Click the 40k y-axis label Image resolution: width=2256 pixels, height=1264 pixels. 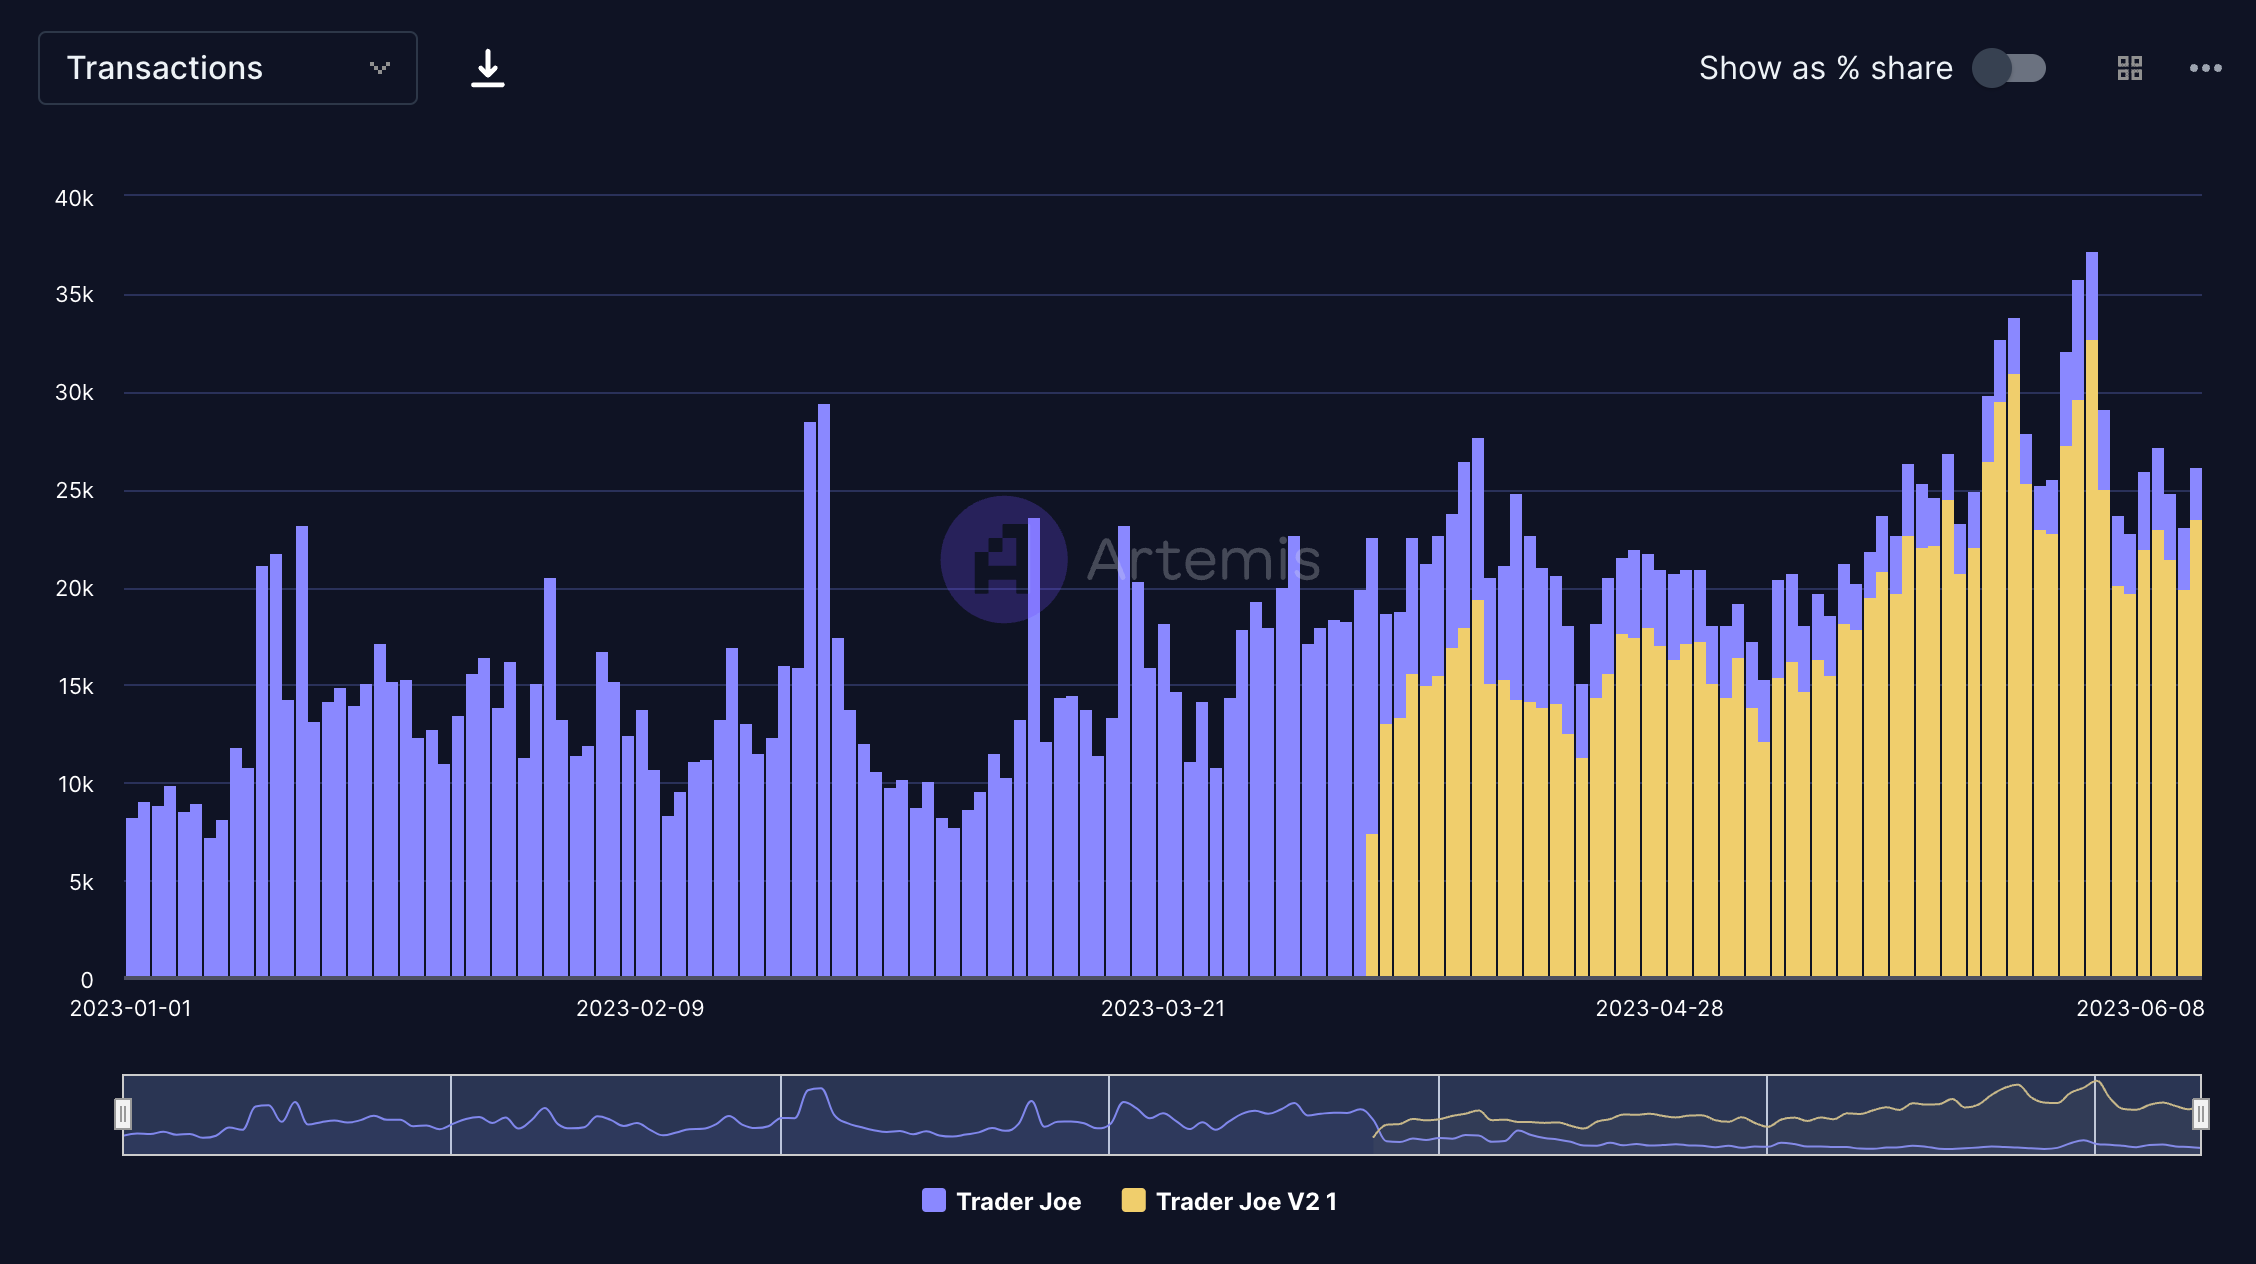[74, 198]
